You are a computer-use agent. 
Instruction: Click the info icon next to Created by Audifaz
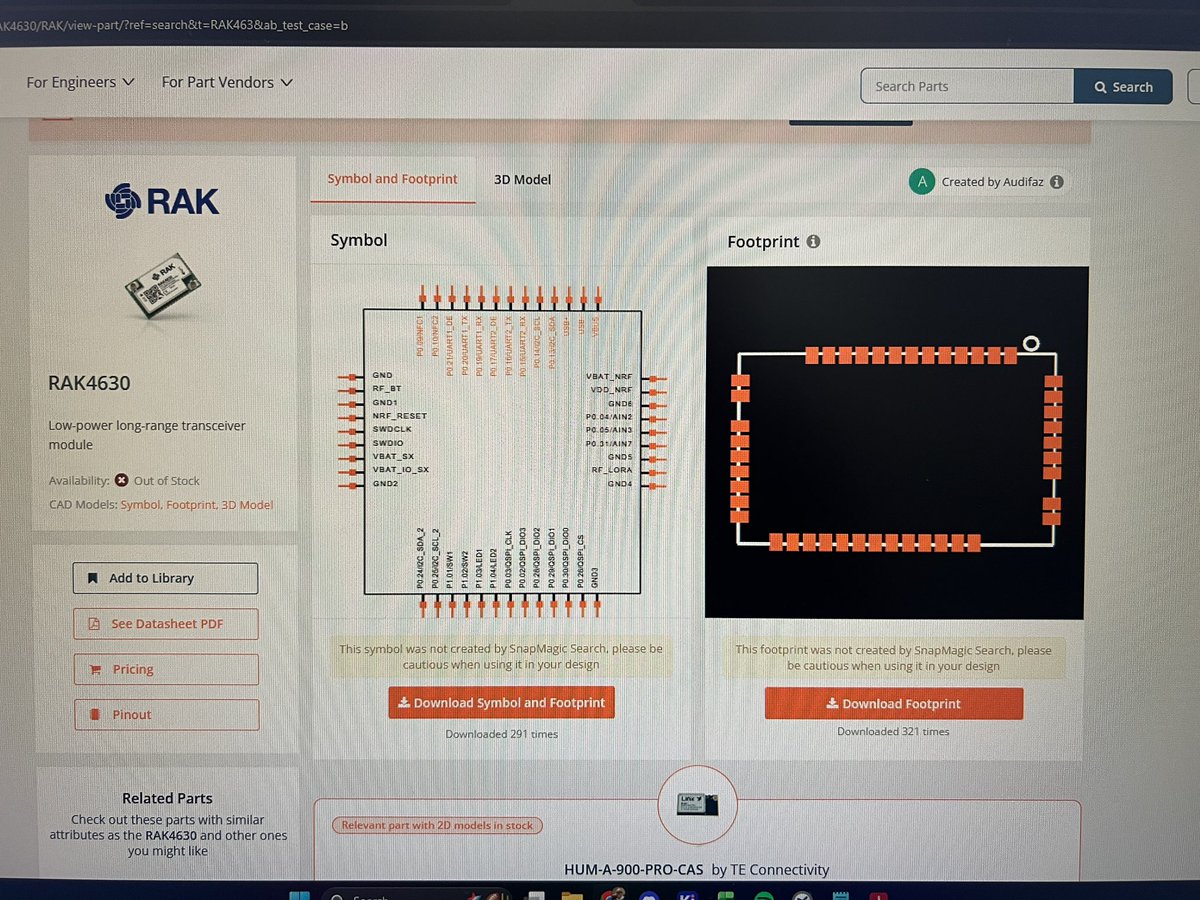pos(1057,182)
